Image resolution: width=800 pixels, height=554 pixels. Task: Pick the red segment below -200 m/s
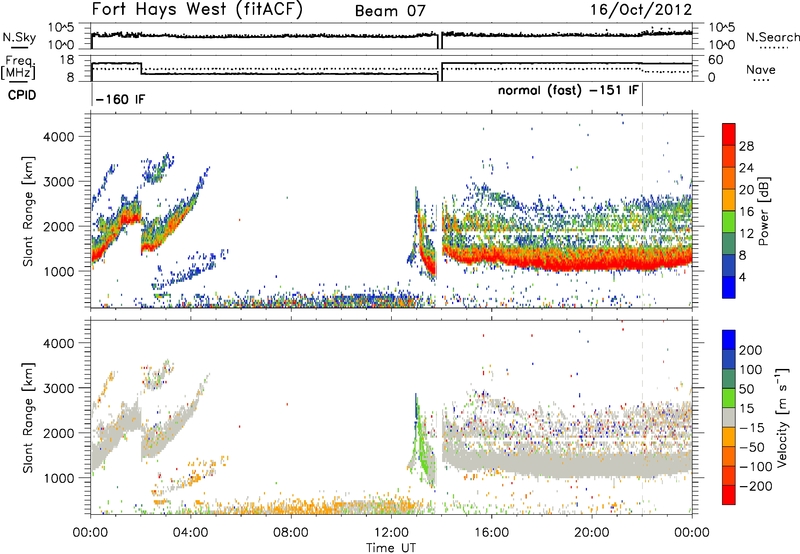(729, 496)
